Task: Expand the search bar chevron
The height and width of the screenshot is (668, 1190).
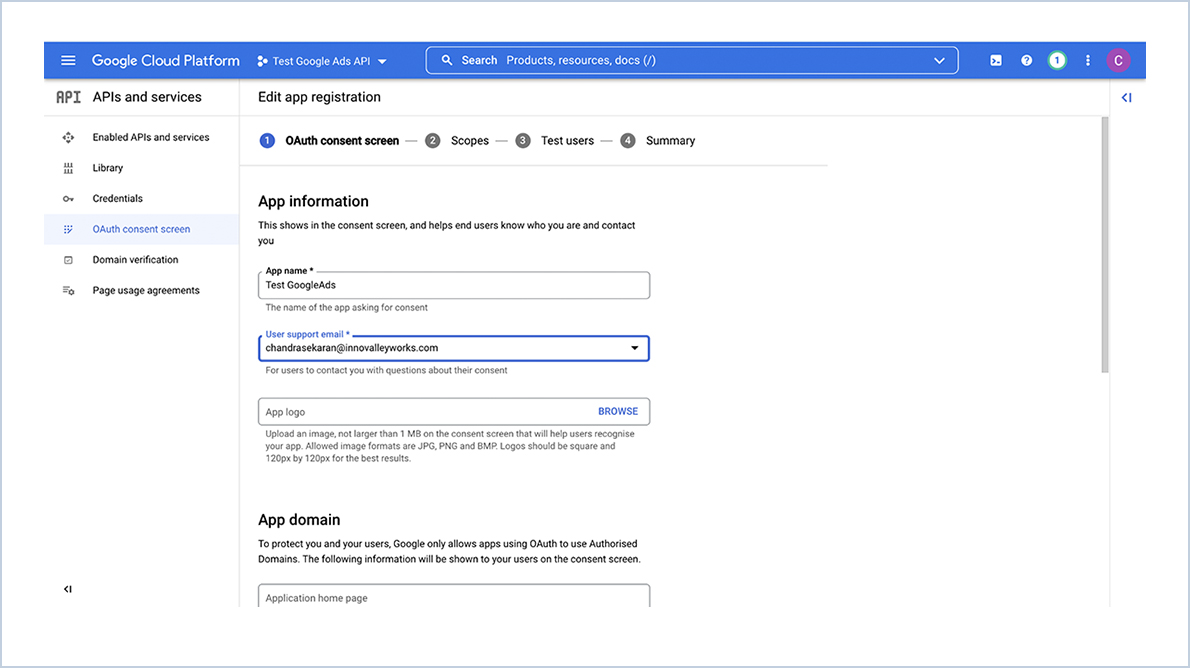Action: 939,60
